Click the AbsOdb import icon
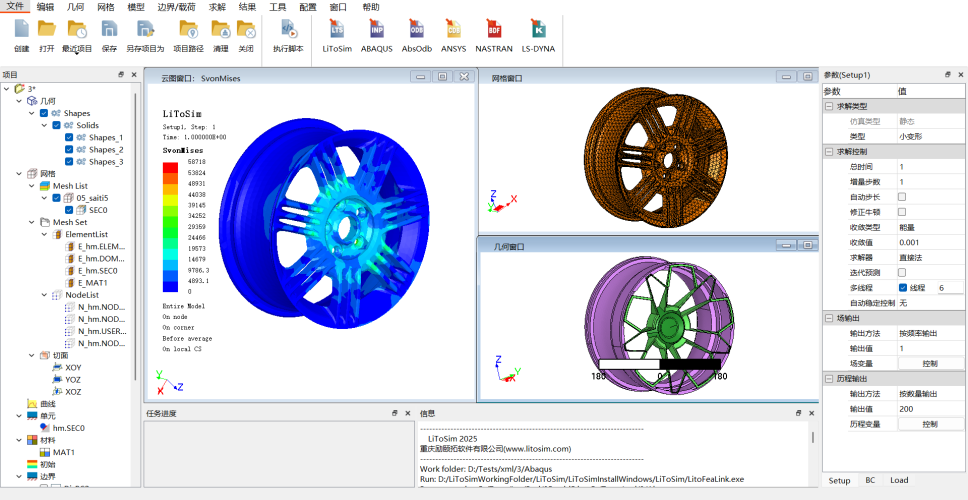This screenshot has width=968, height=500. pos(417,29)
